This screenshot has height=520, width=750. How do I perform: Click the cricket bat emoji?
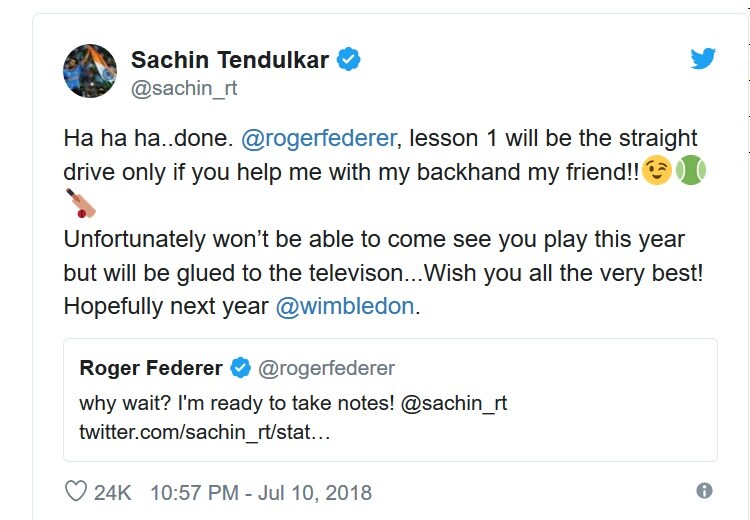click(x=82, y=203)
